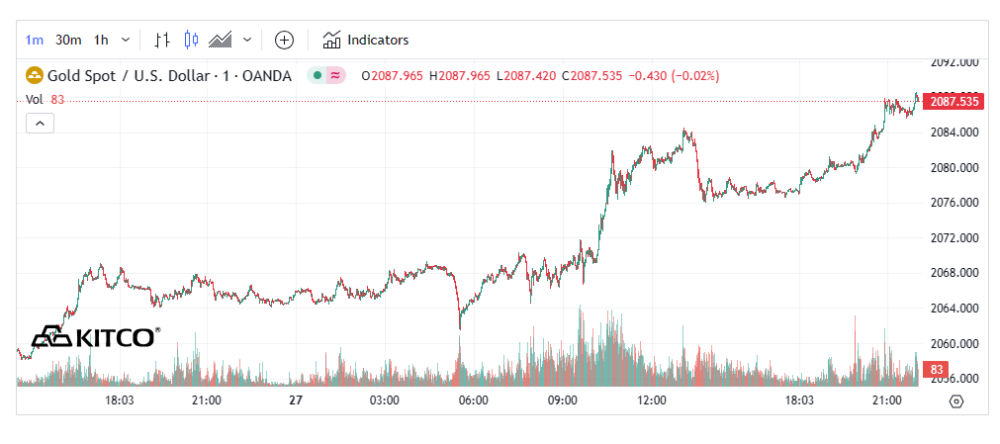Click the red volume 83 axis label
The width and height of the screenshot is (1000, 444).
click(x=937, y=369)
